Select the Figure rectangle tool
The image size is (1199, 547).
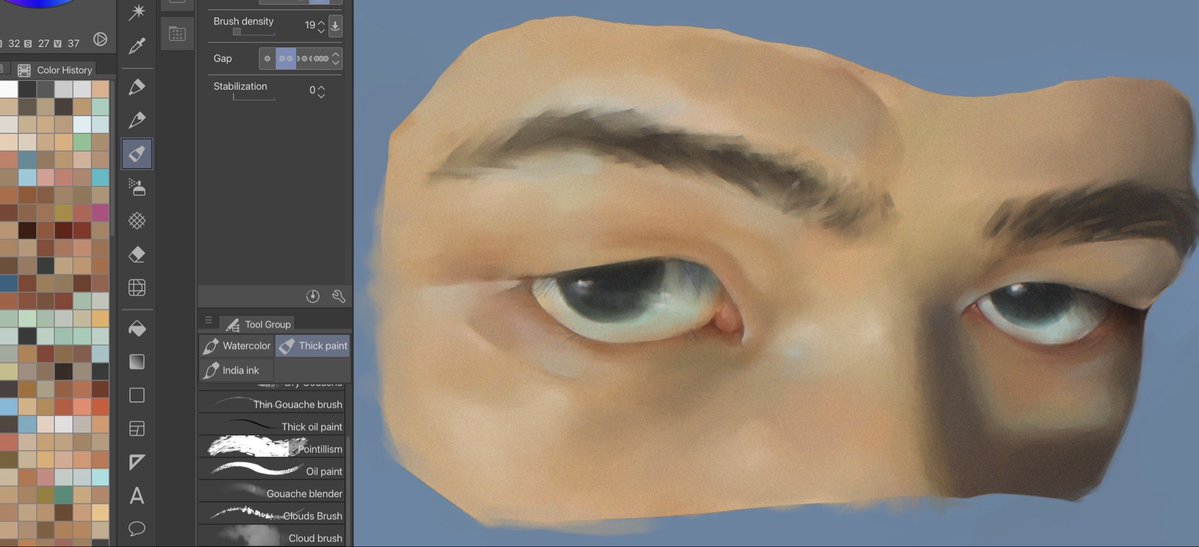point(137,395)
